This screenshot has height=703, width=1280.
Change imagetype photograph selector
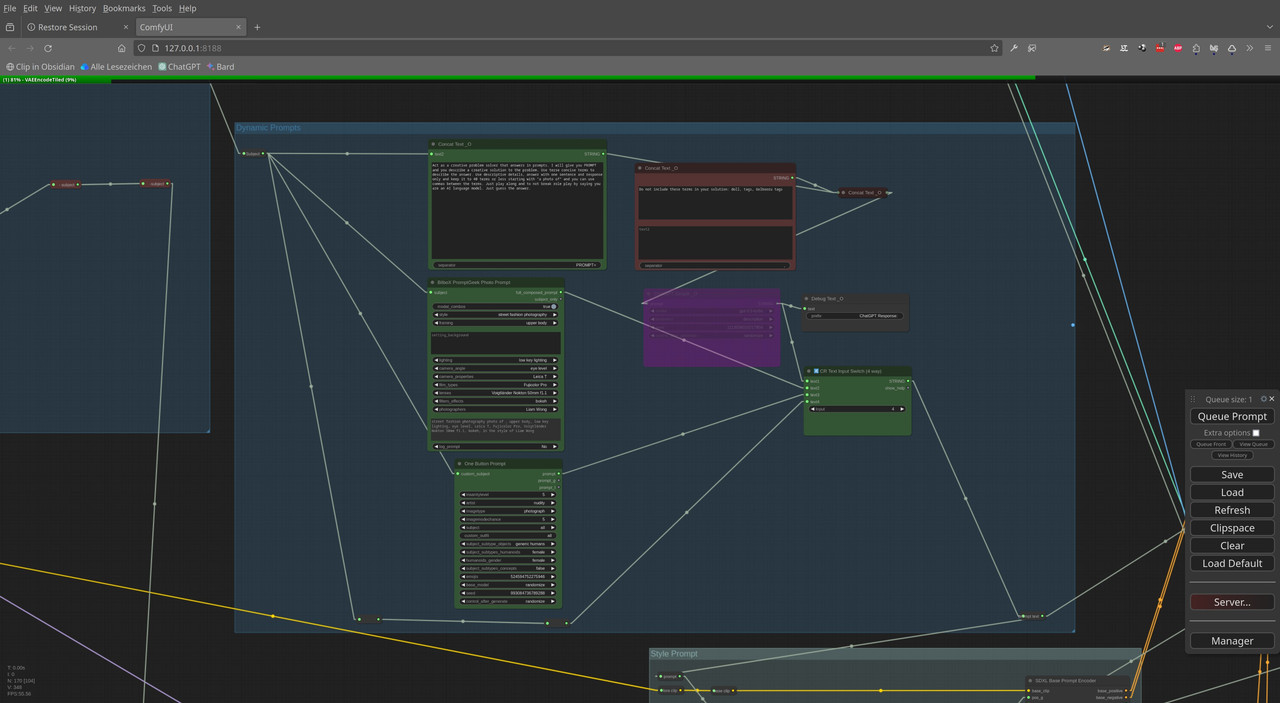click(508, 511)
